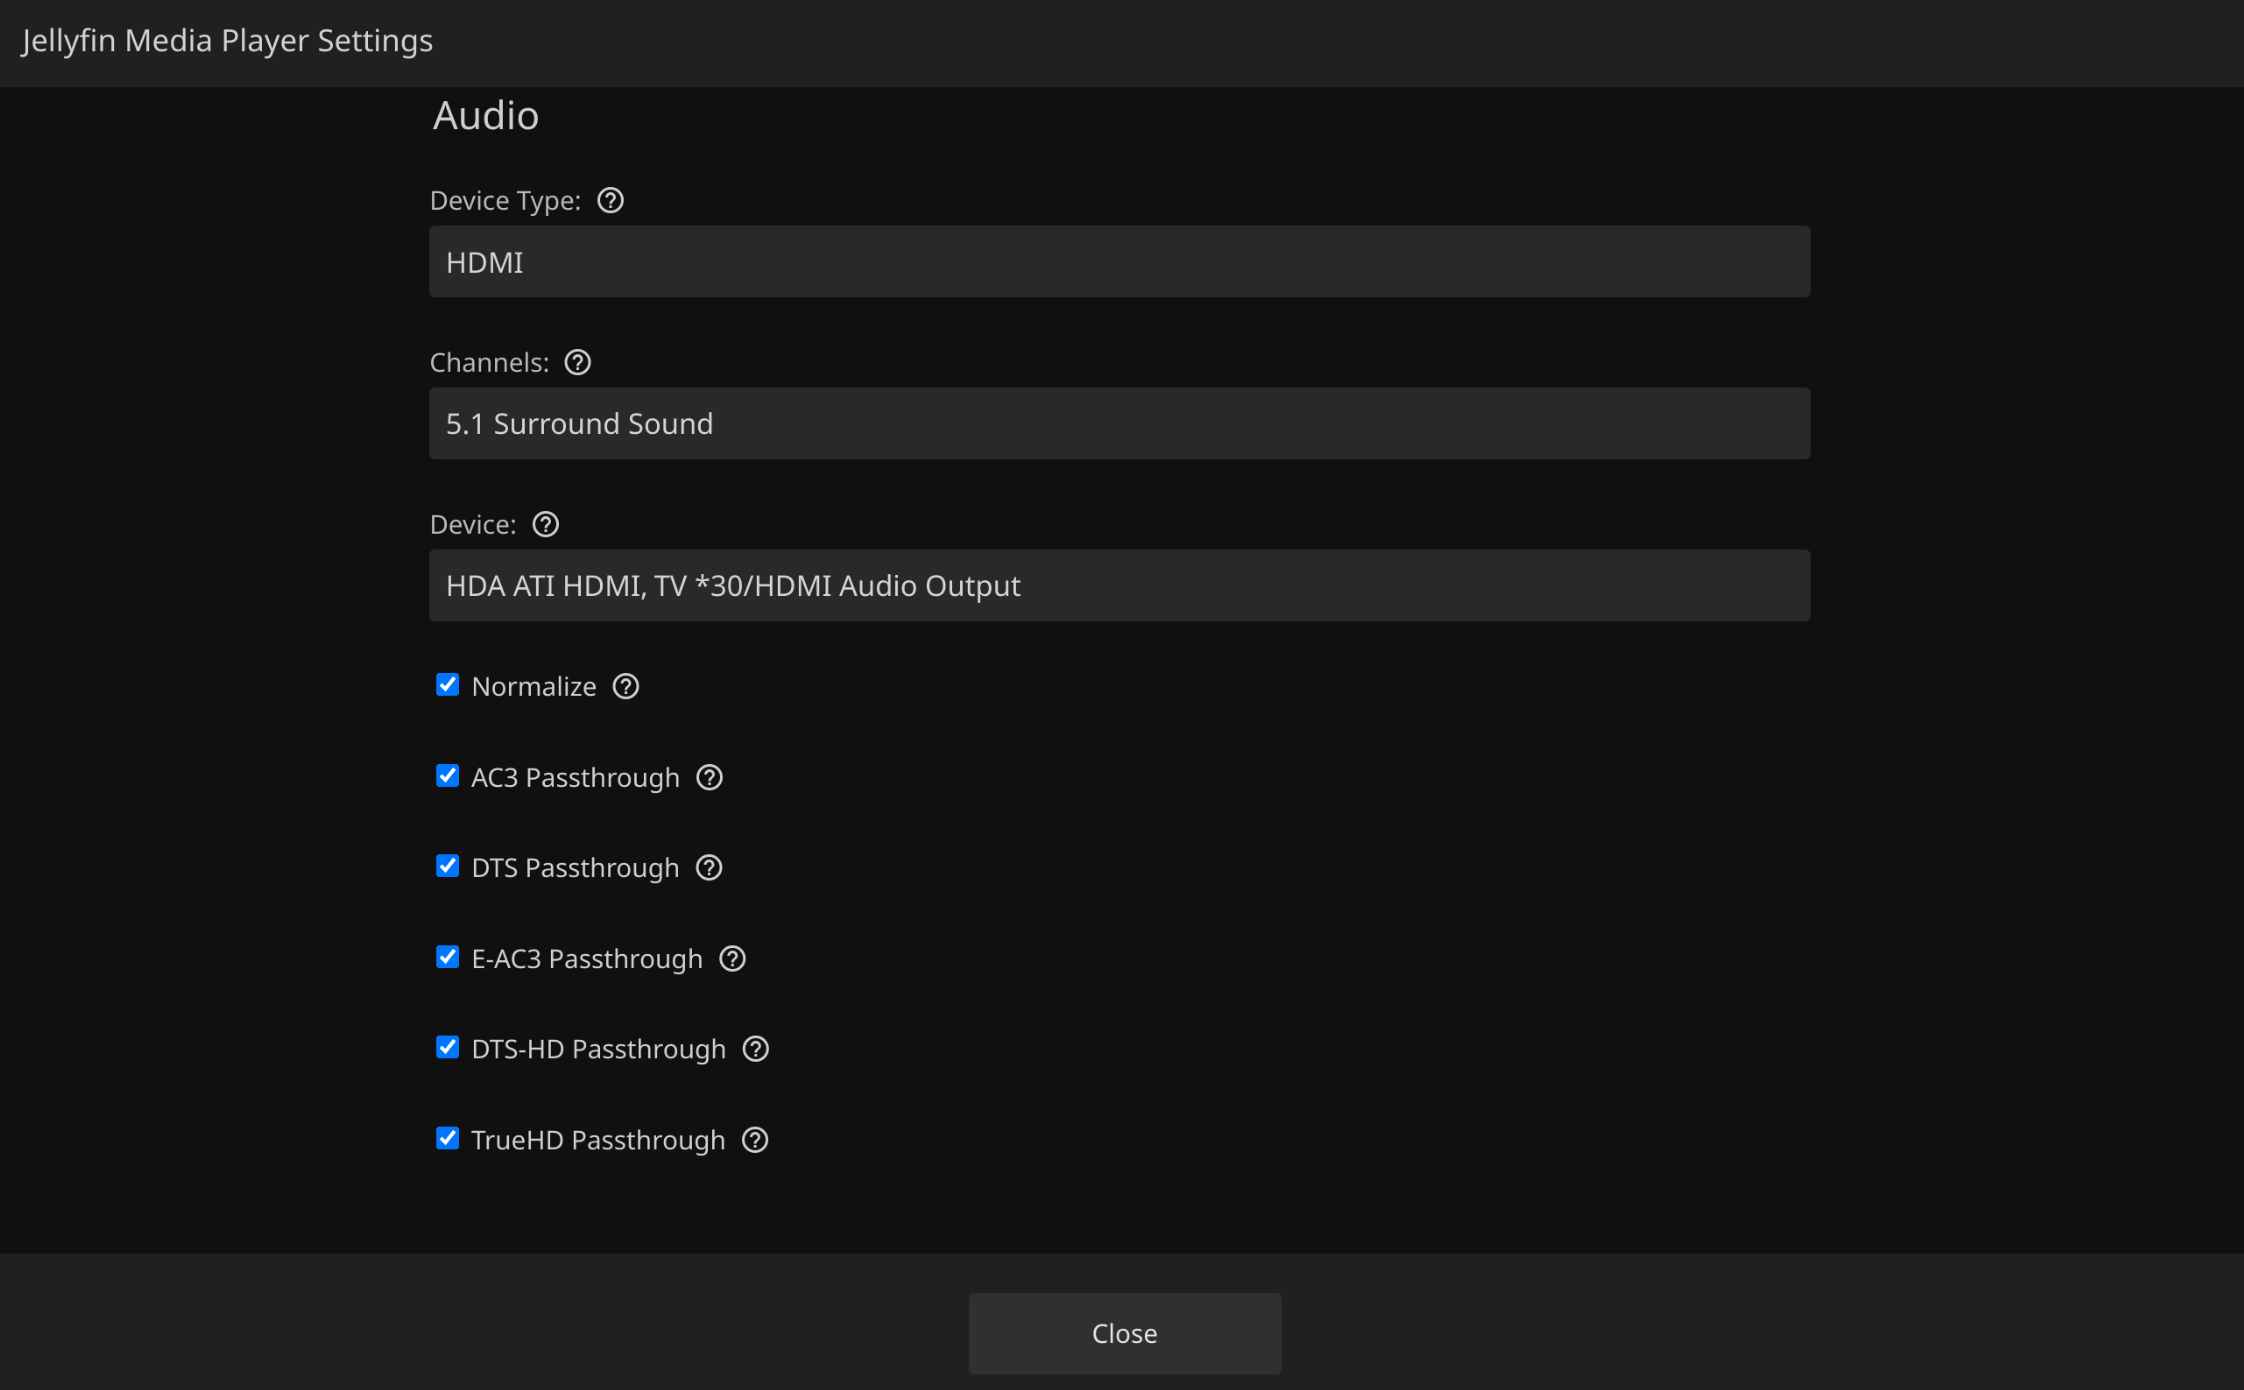This screenshot has height=1390, width=2244.
Task: Open Normalize help tooltip icon
Action: click(x=626, y=687)
